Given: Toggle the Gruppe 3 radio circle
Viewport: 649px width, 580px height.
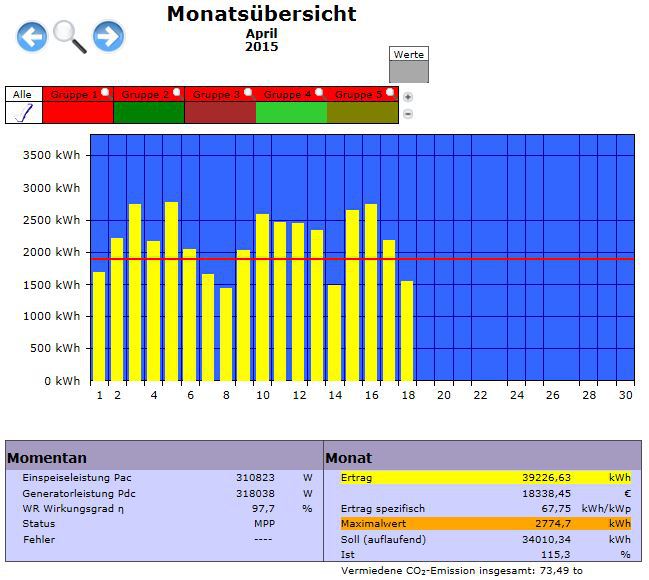Looking at the screenshot, I should click(248, 92).
